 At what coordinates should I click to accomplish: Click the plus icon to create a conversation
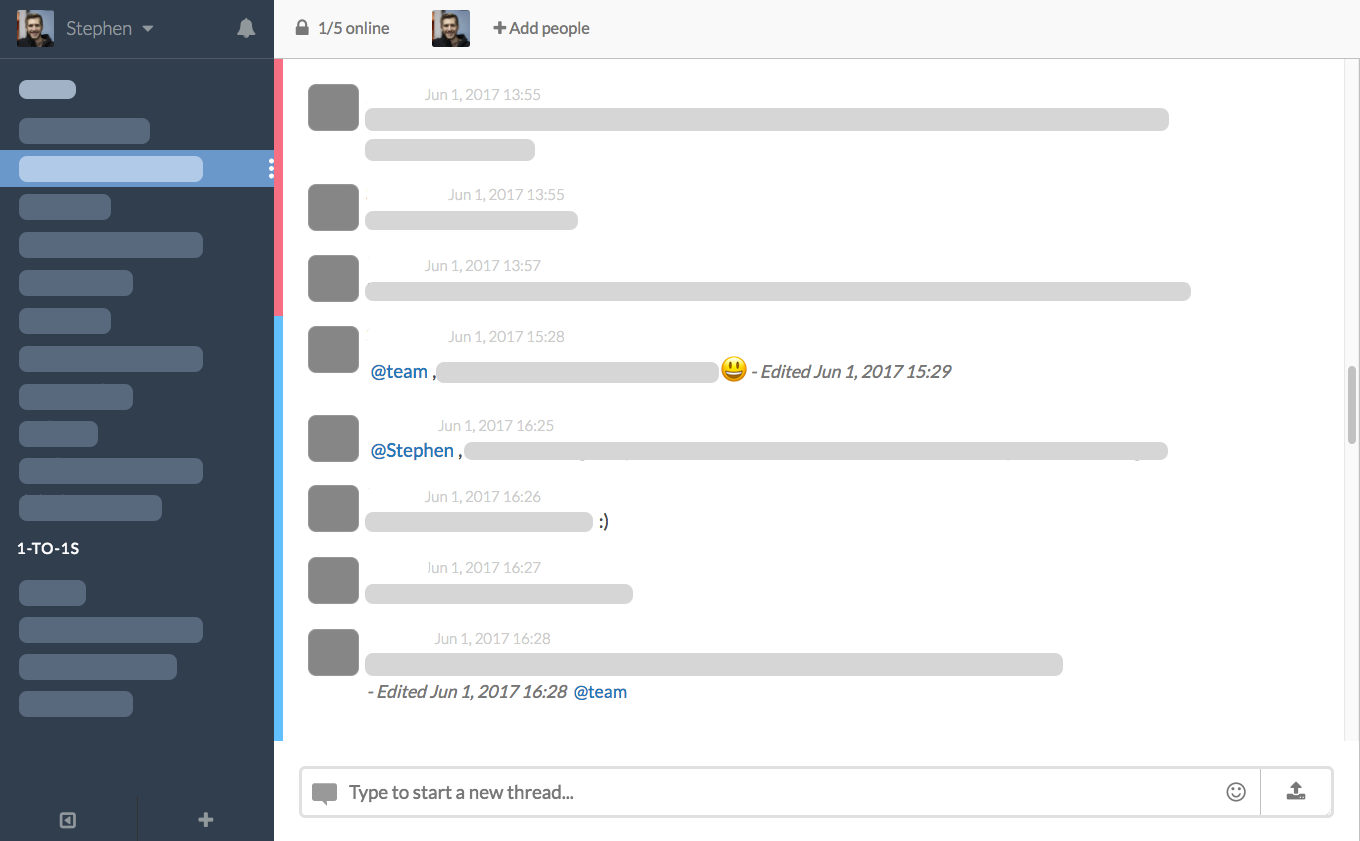tap(205, 819)
